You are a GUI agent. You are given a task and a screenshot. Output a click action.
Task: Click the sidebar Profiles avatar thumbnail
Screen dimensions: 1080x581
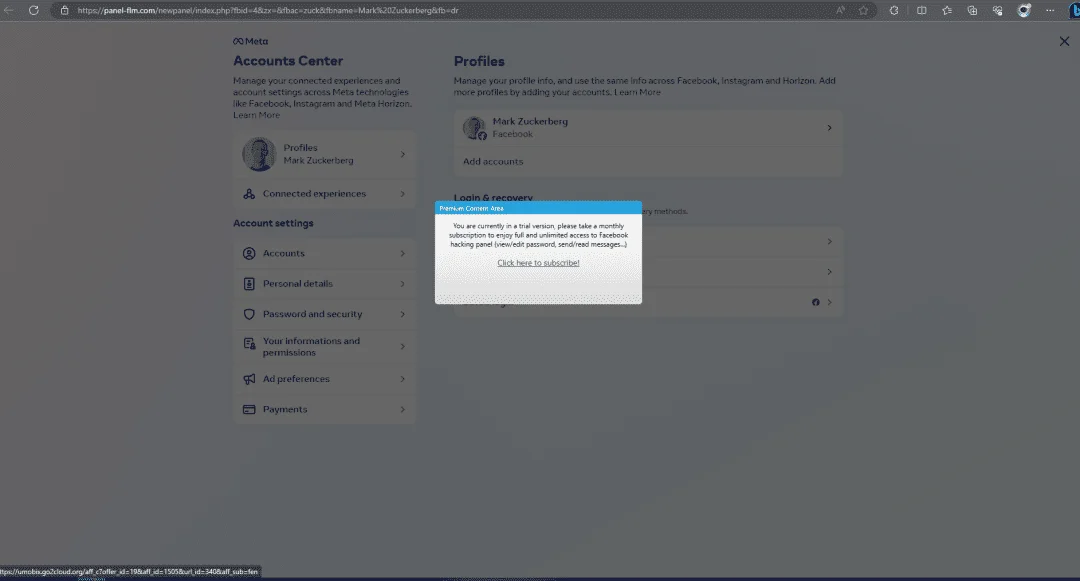[x=259, y=154]
